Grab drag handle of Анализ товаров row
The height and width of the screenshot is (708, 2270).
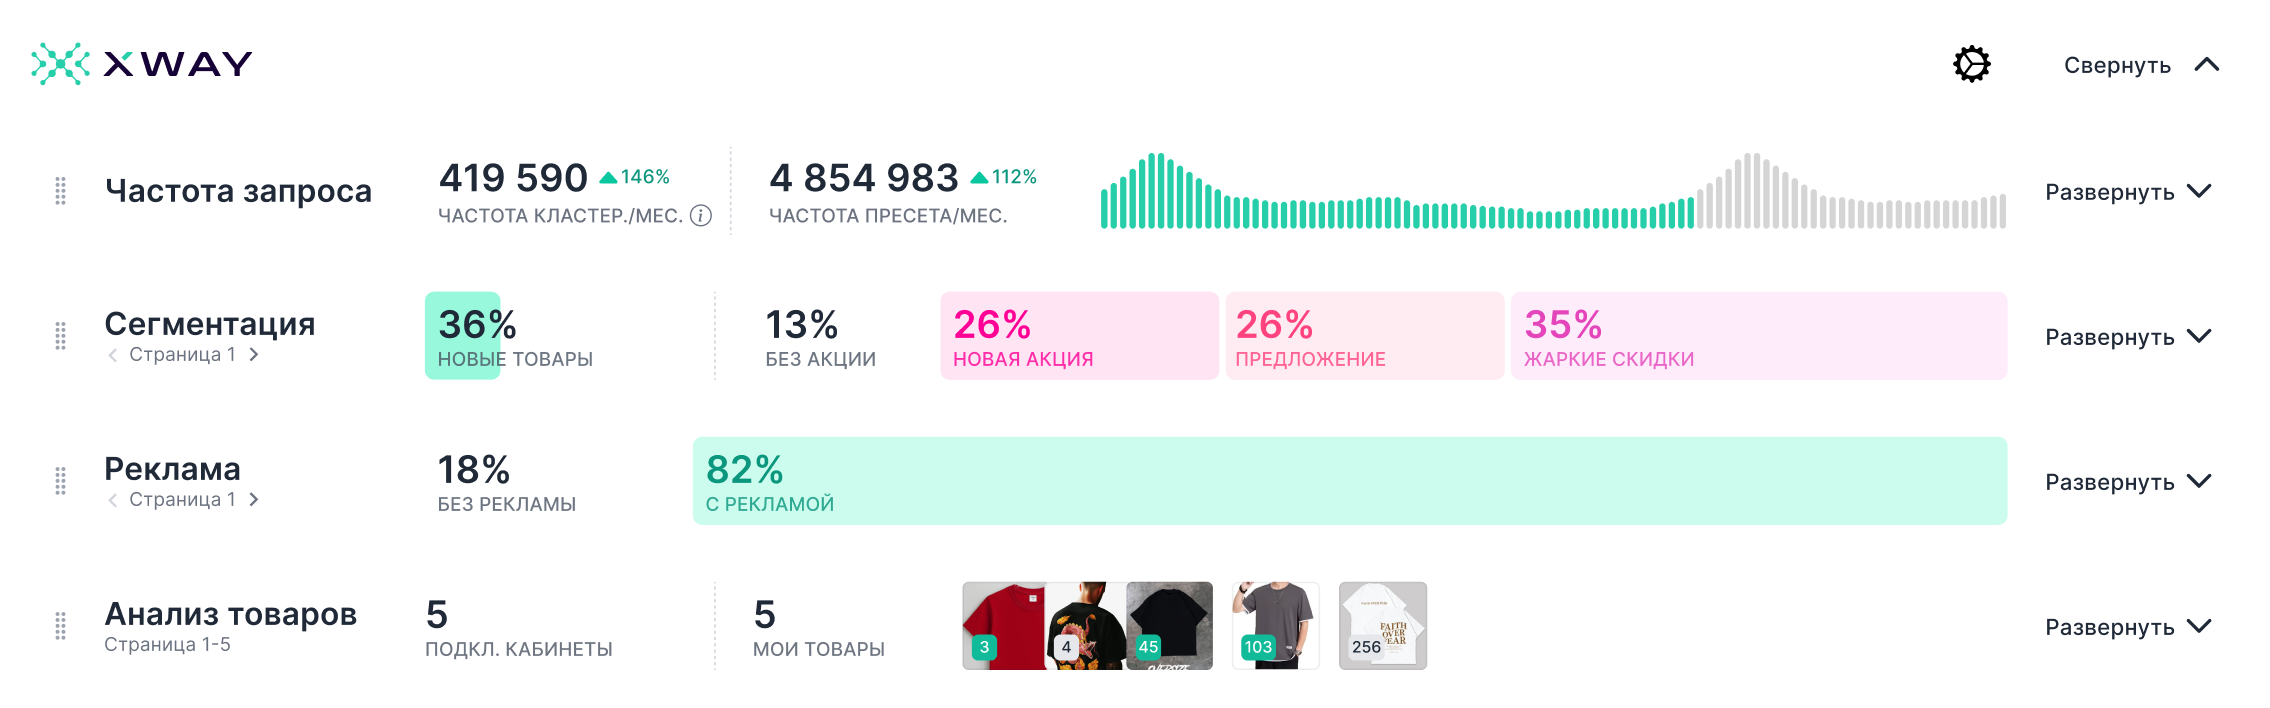(x=61, y=626)
